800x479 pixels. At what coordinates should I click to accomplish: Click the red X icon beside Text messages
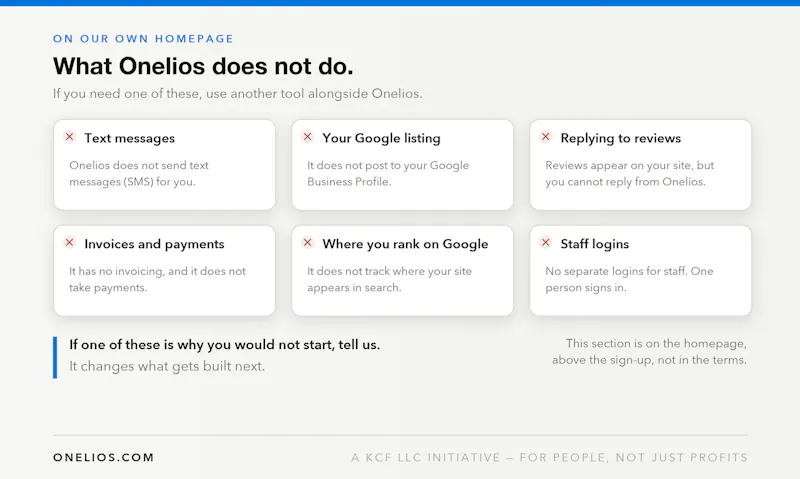[69, 137]
